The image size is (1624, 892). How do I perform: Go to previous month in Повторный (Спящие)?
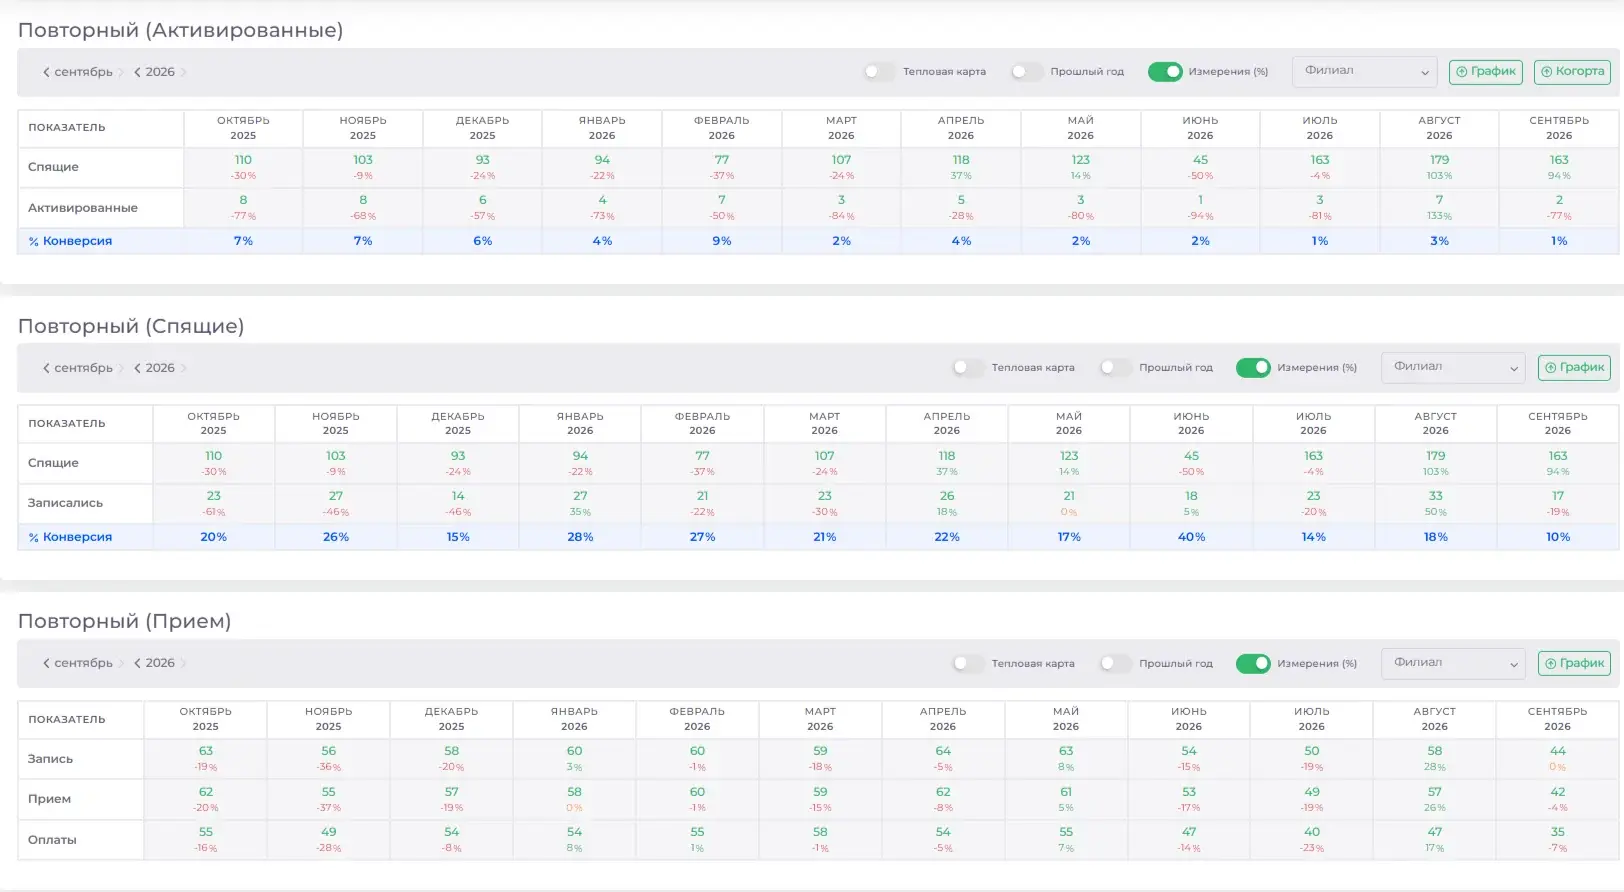46,368
